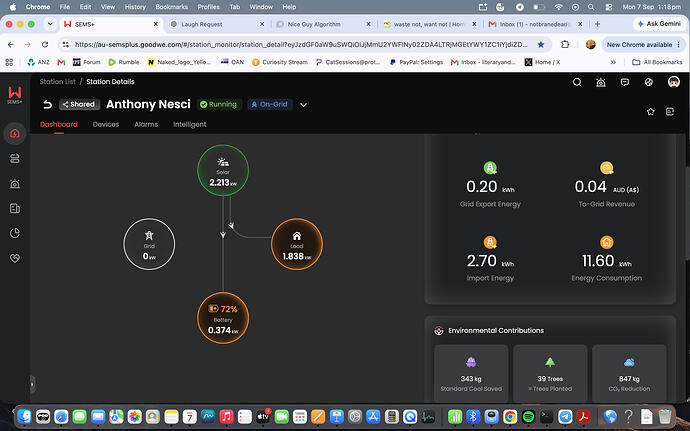This screenshot has height=431, width=690.
Task: Open Finder from the Dock
Action: tap(25, 416)
